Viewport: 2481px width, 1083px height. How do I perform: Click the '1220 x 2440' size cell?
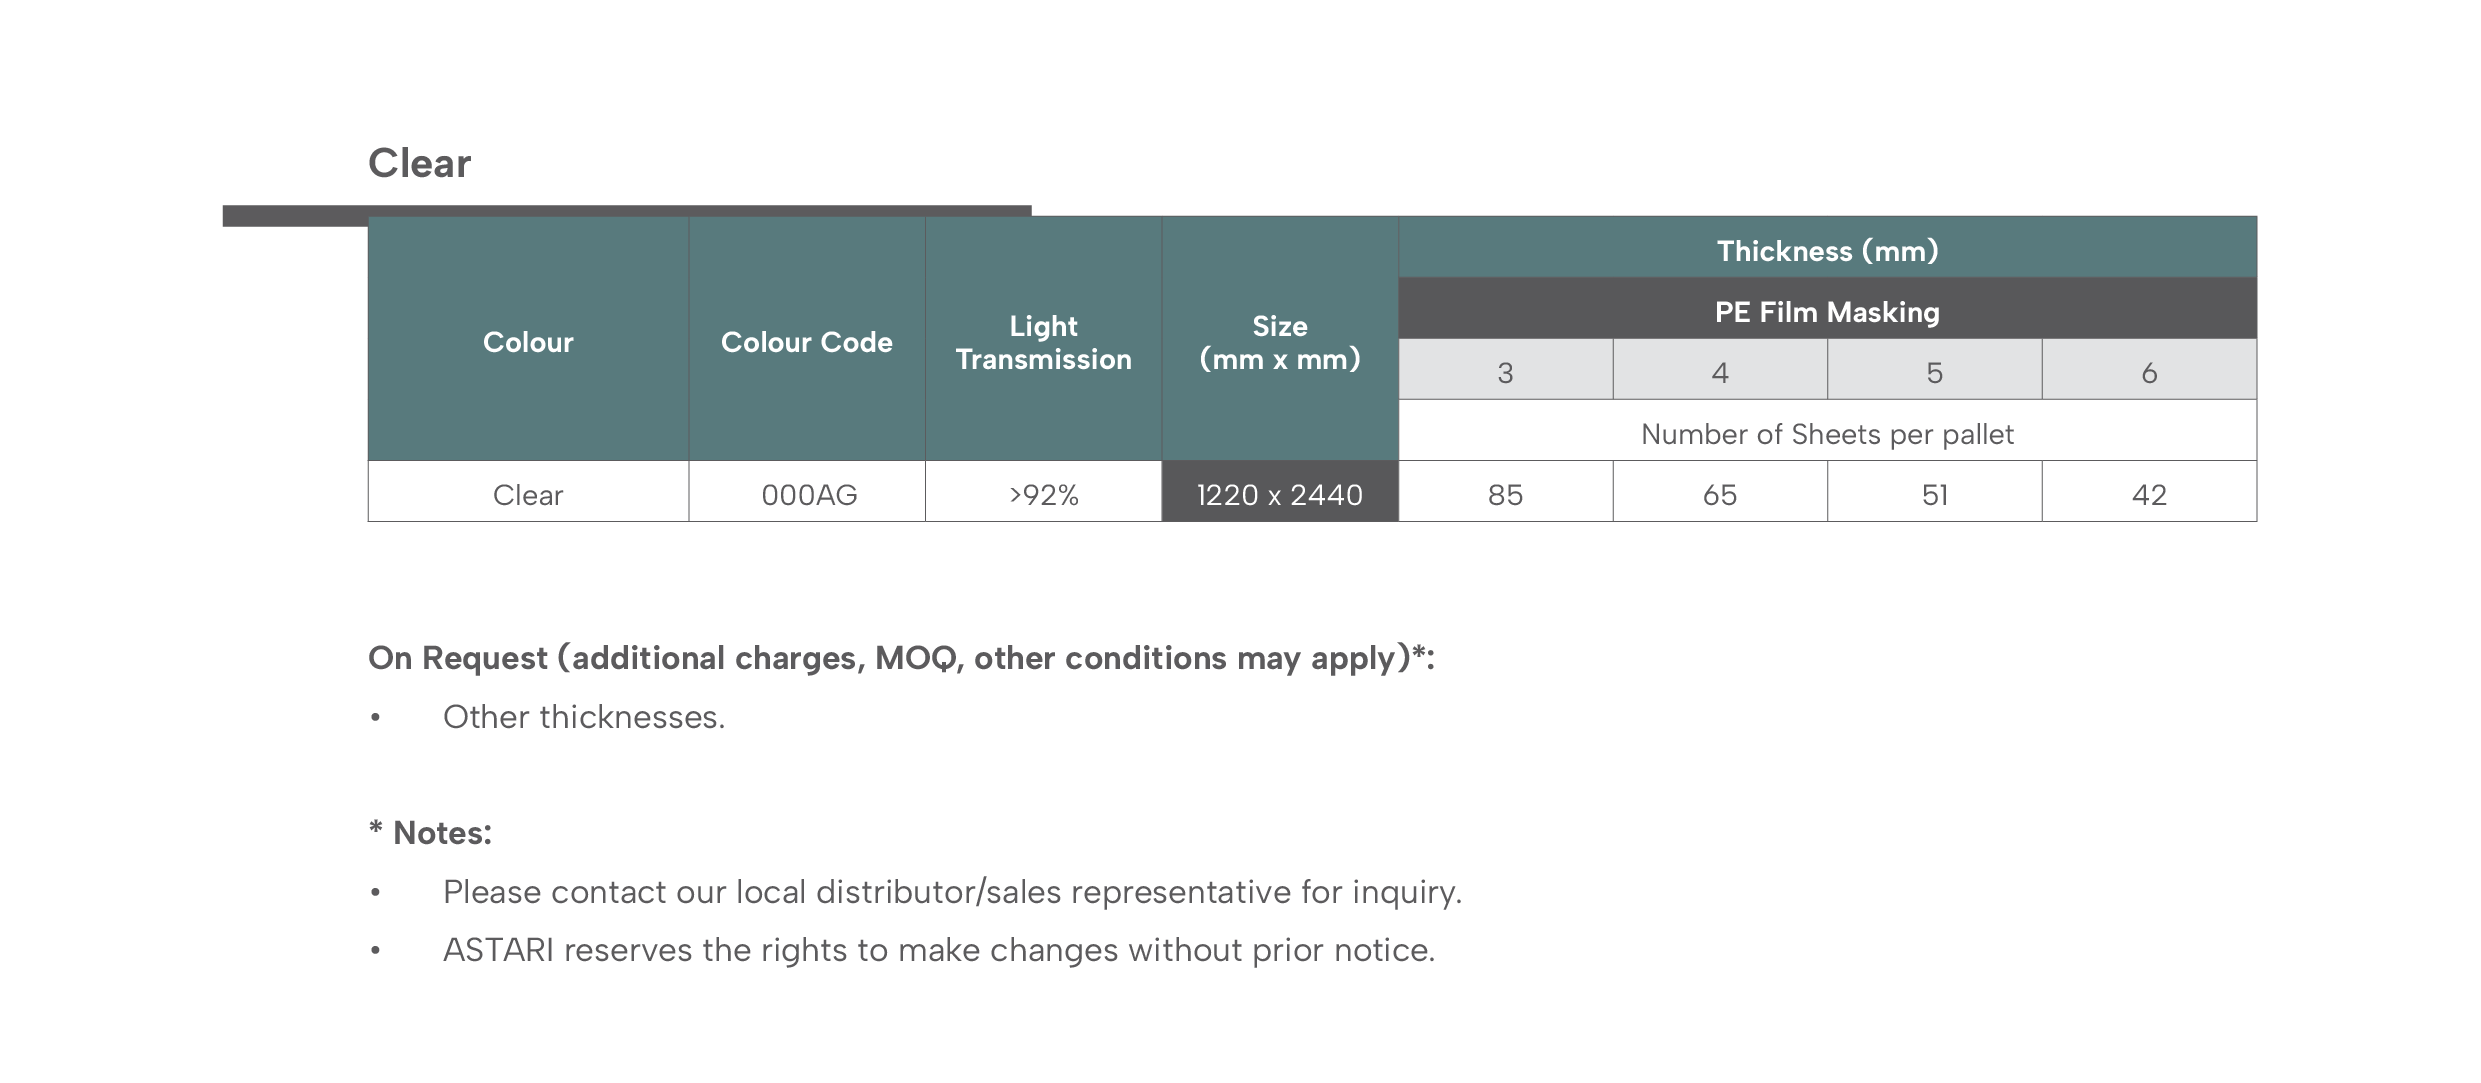point(1280,492)
